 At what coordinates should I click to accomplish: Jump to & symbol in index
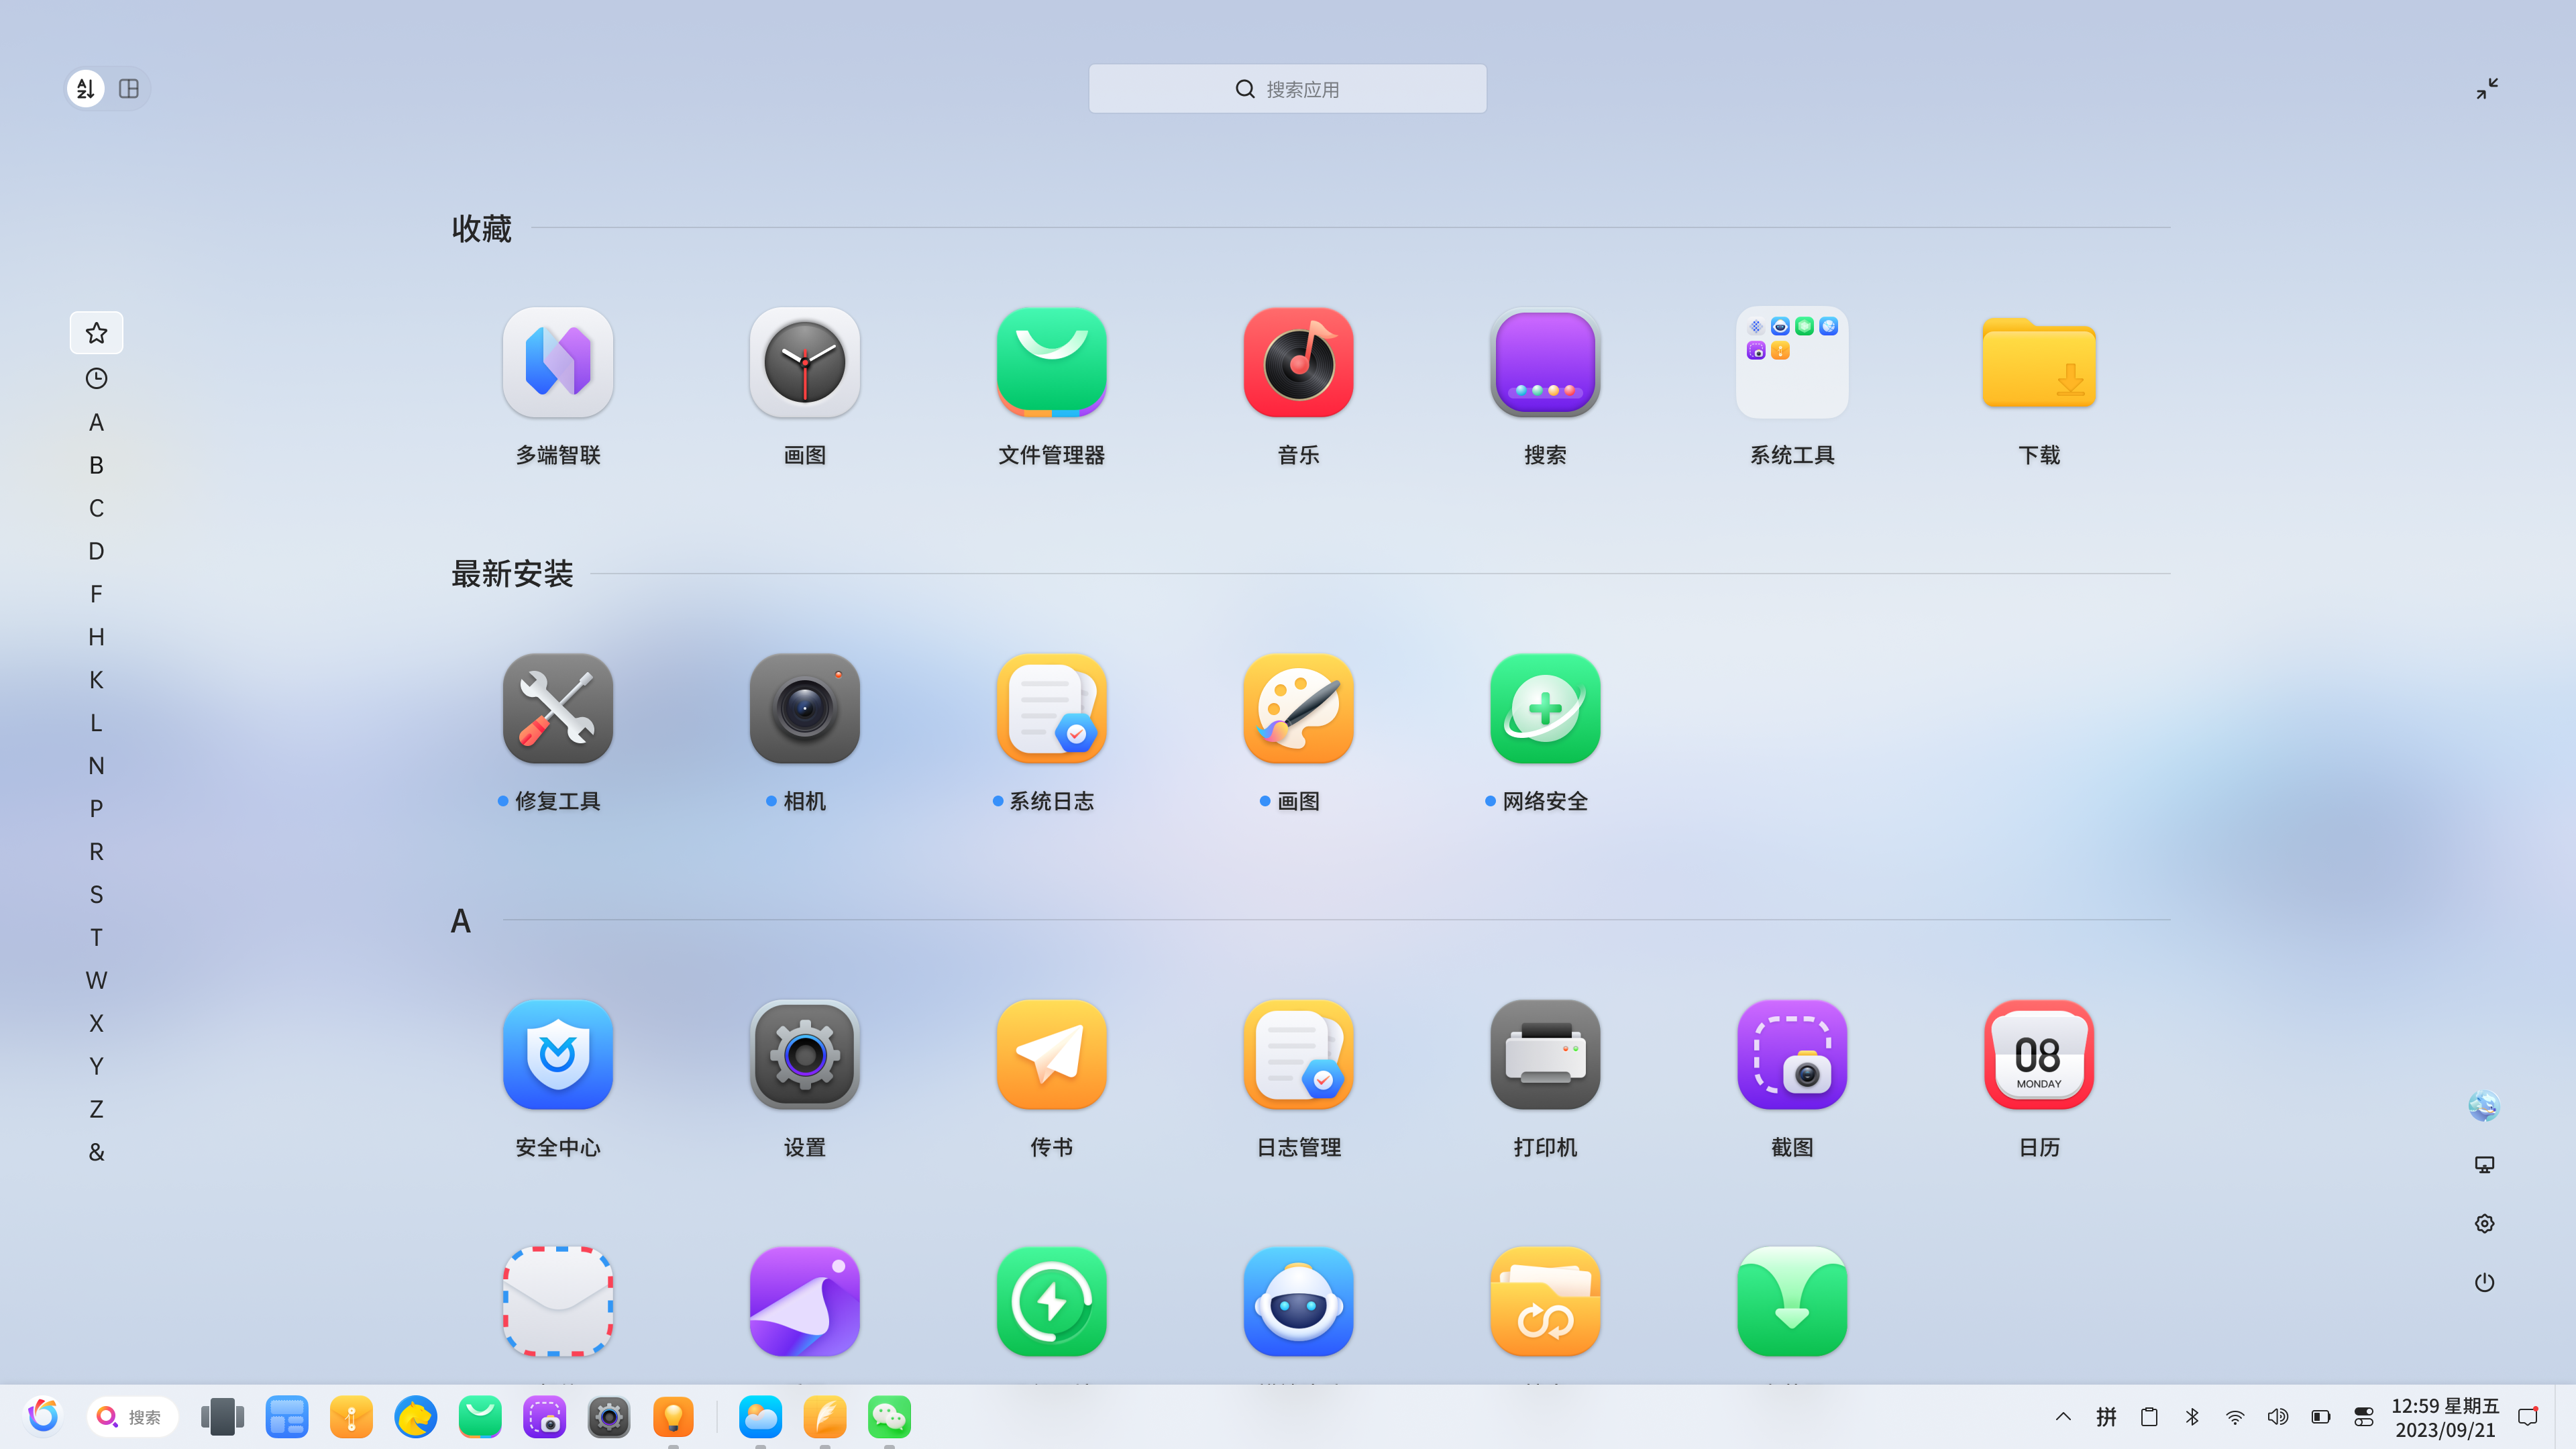click(x=96, y=1152)
